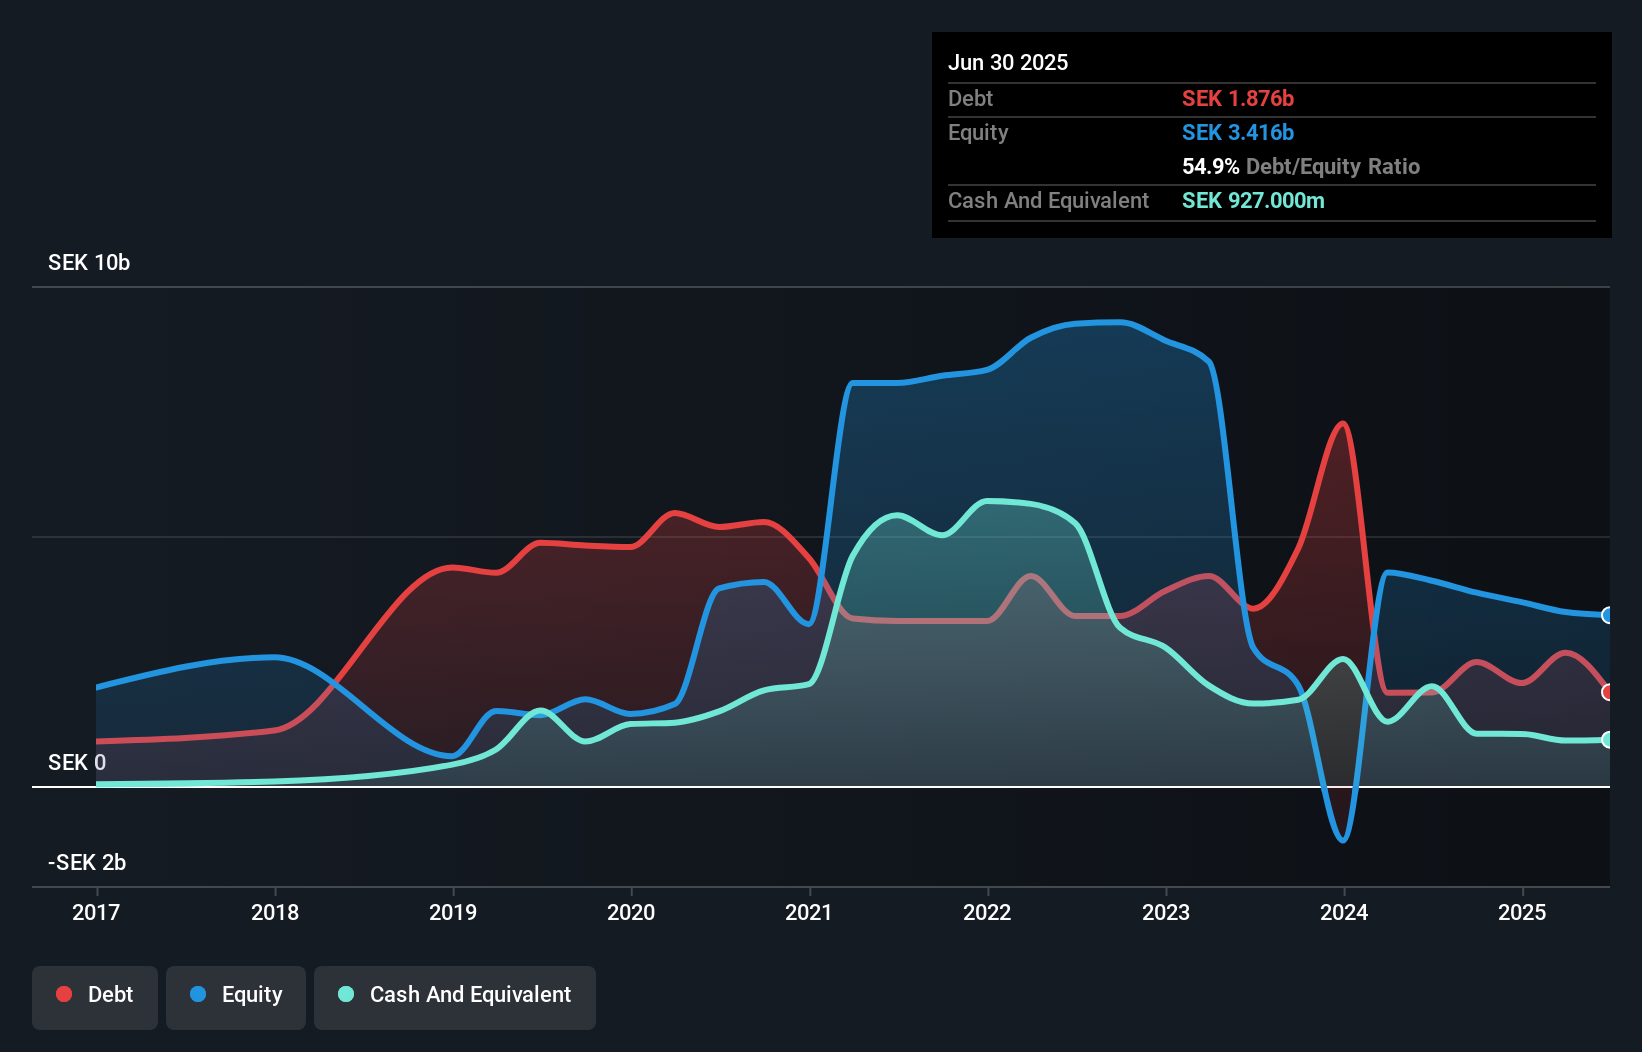Click the blue Equity legend dot
This screenshot has height=1052, width=1642.
[200, 994]
